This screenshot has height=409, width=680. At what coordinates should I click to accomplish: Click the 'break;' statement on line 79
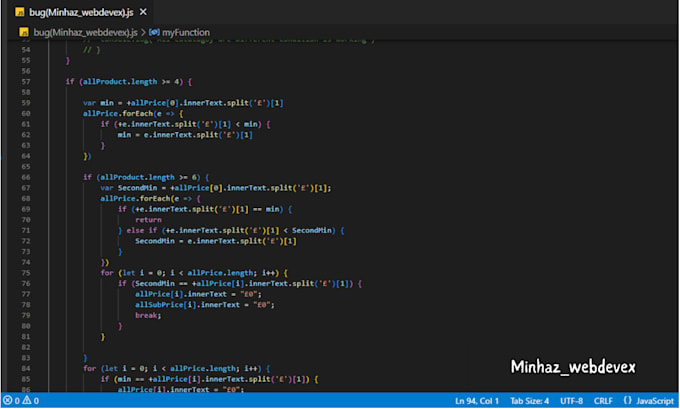point(148,315)
